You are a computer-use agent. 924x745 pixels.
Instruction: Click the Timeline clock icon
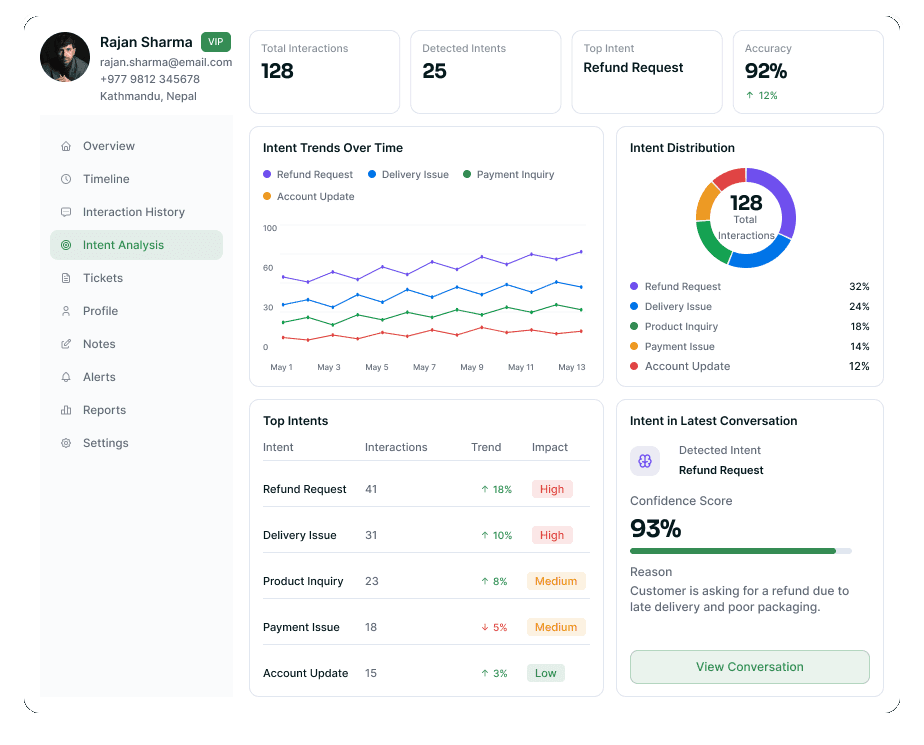coord(66,179)
